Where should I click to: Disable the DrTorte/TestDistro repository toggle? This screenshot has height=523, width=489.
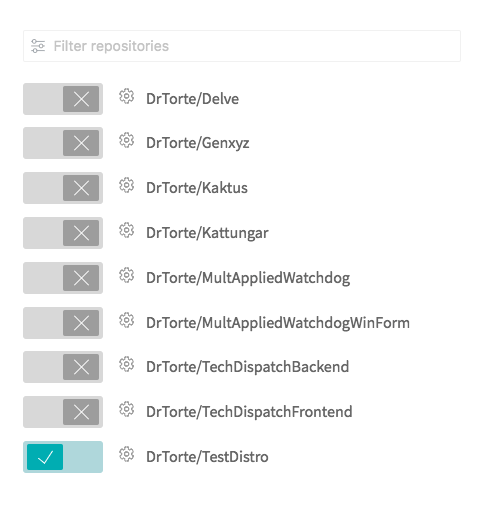tap(63, 457)
